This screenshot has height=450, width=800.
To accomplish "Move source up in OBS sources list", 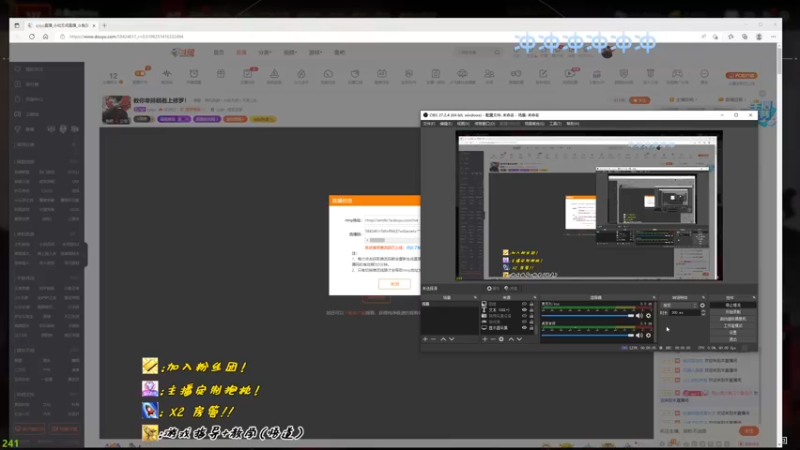I will (x=511, y=339).
